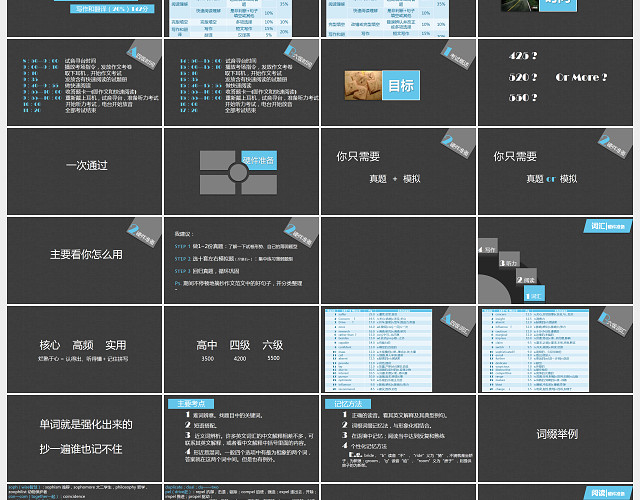
Task: Select the '520 ?' score text
Action: [523, 77]
